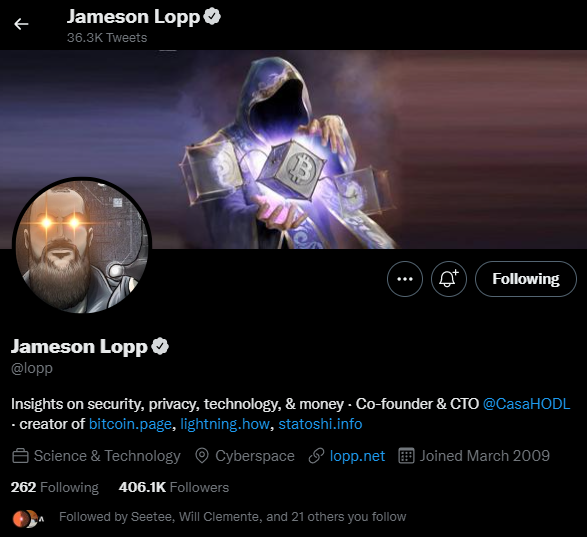Visit the lopp.net website link
Image resolution: width=587 pixels, height=537 pixels.
(x=358, y=456)
